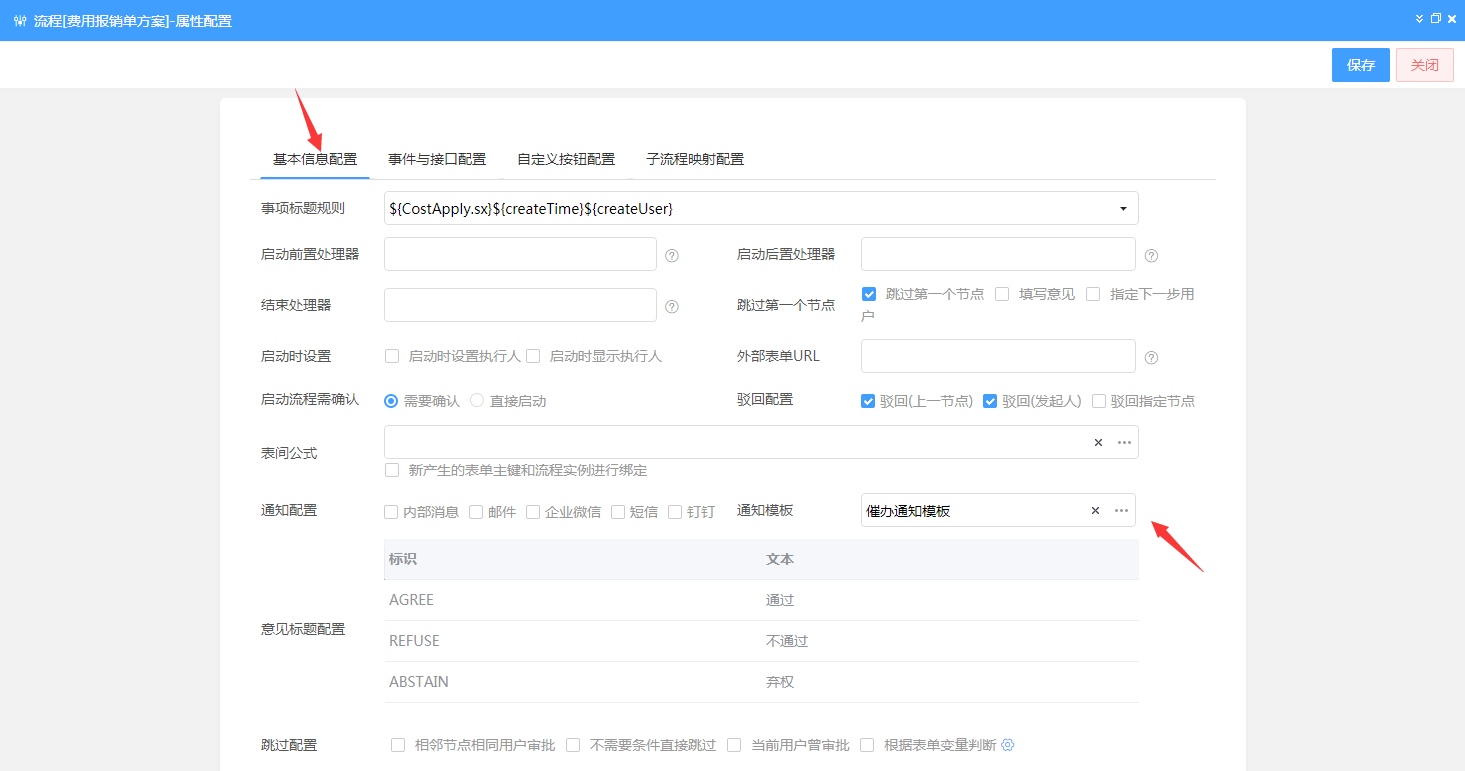
Task: Enable 驳回指定节点 checkbox
Action: click(1099, 401)
